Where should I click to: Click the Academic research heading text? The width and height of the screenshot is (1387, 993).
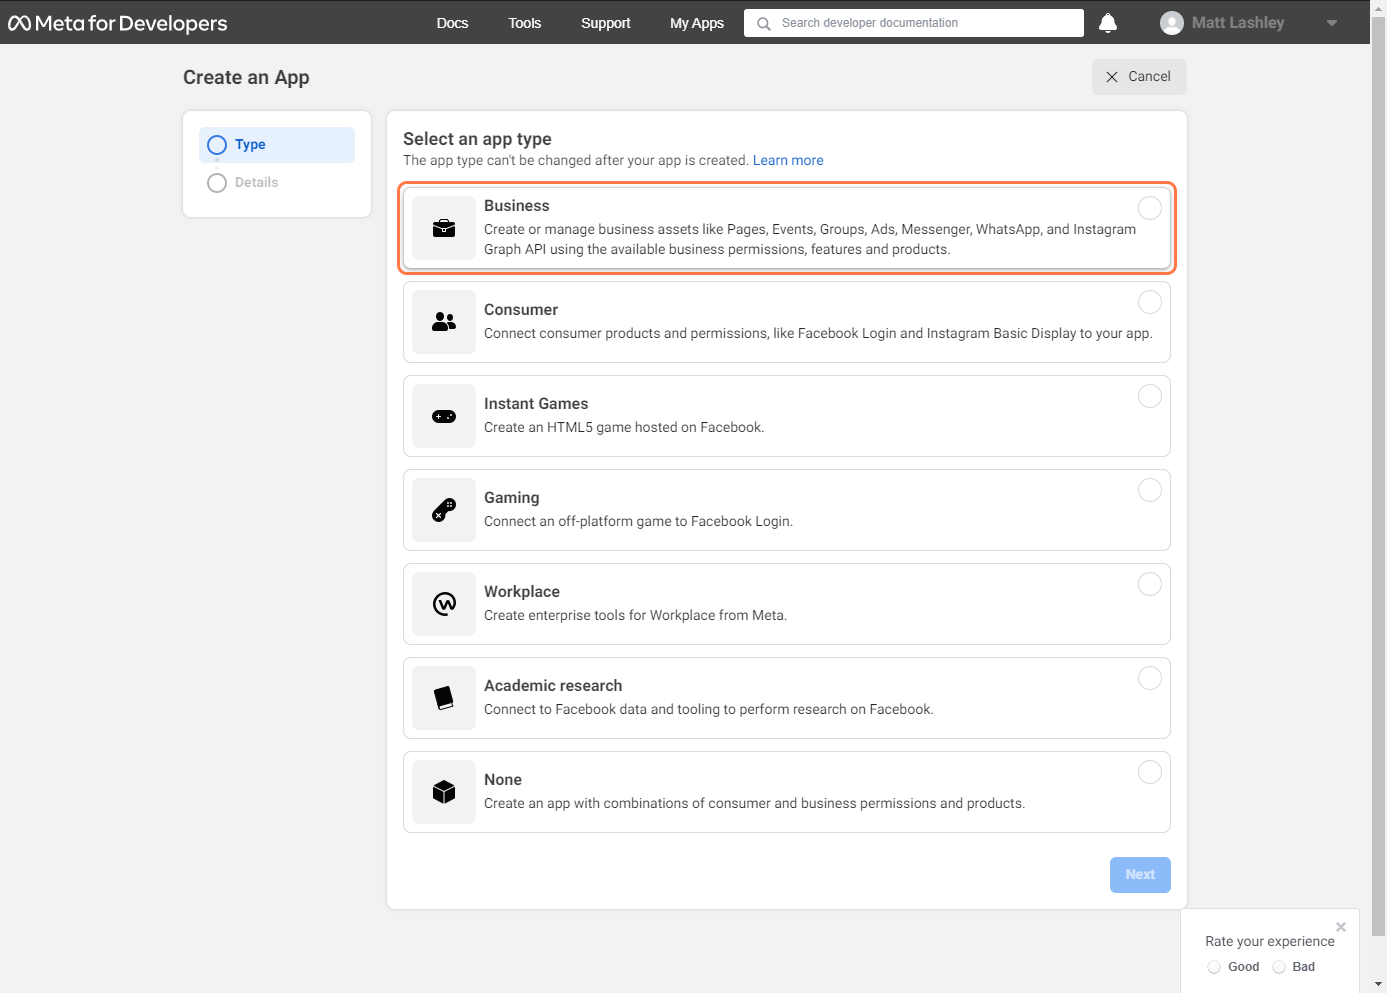click(x=553, y=686)
